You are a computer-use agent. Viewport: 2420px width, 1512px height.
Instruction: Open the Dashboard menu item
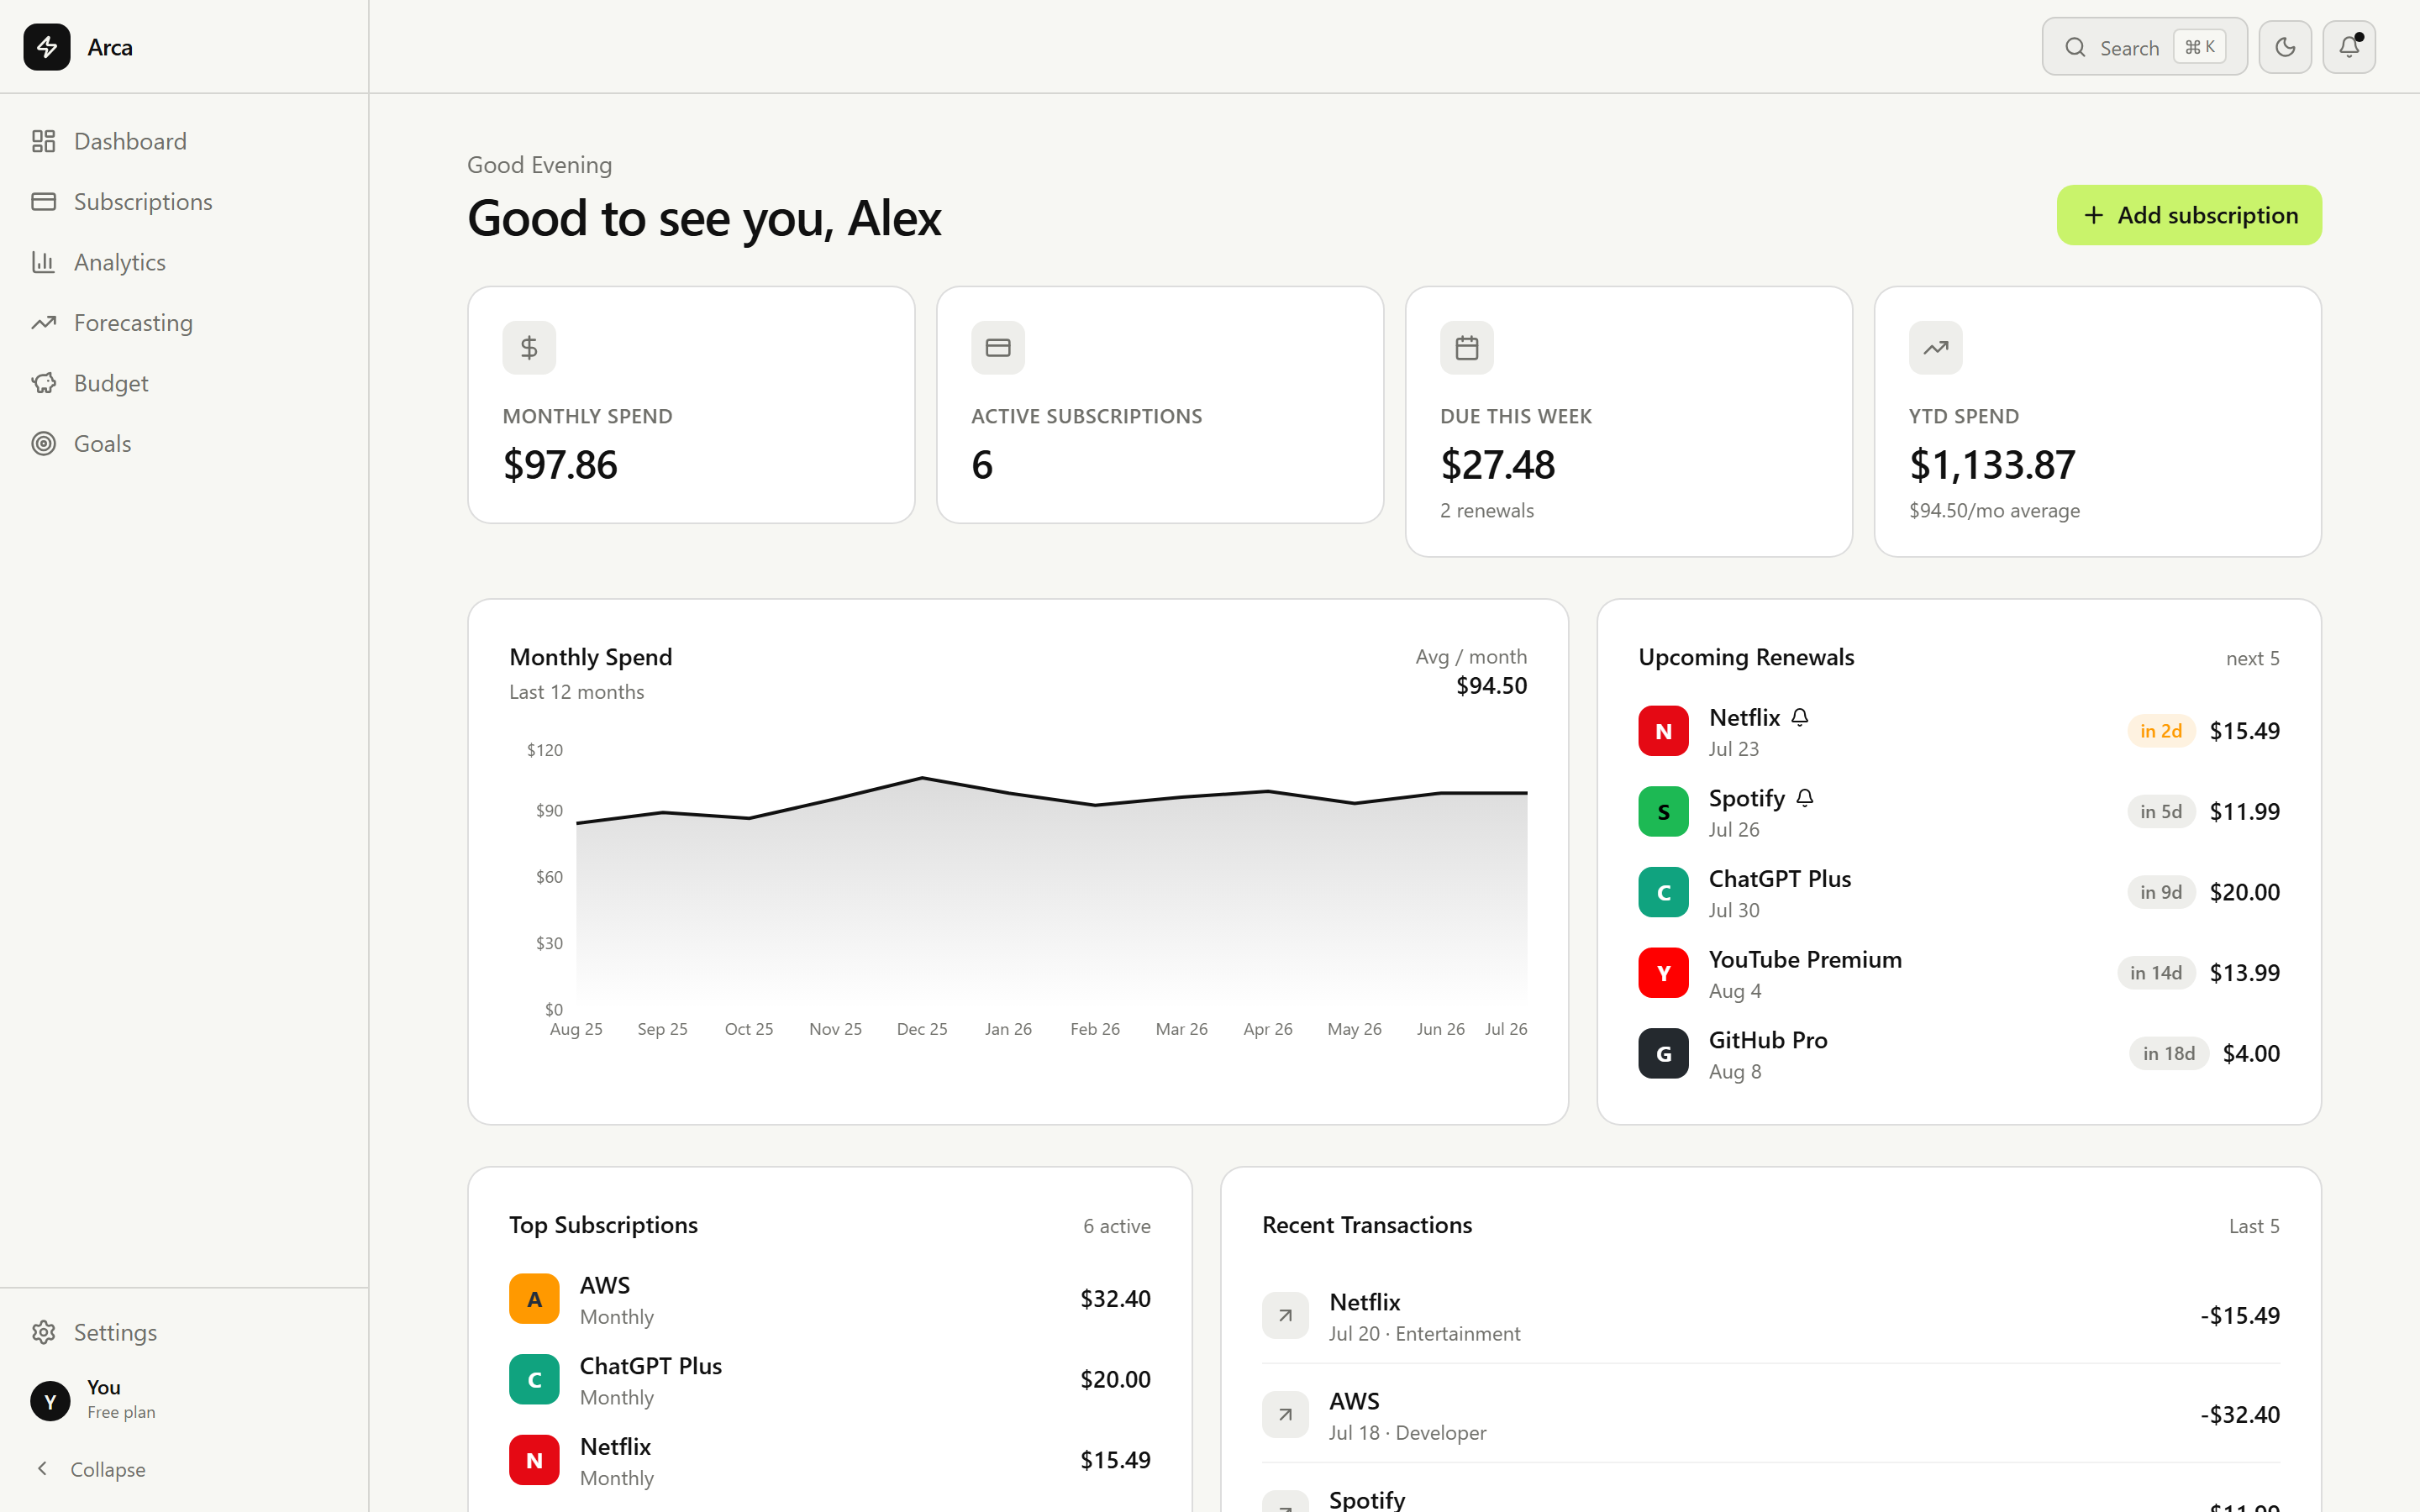click(x=184, y=141)
